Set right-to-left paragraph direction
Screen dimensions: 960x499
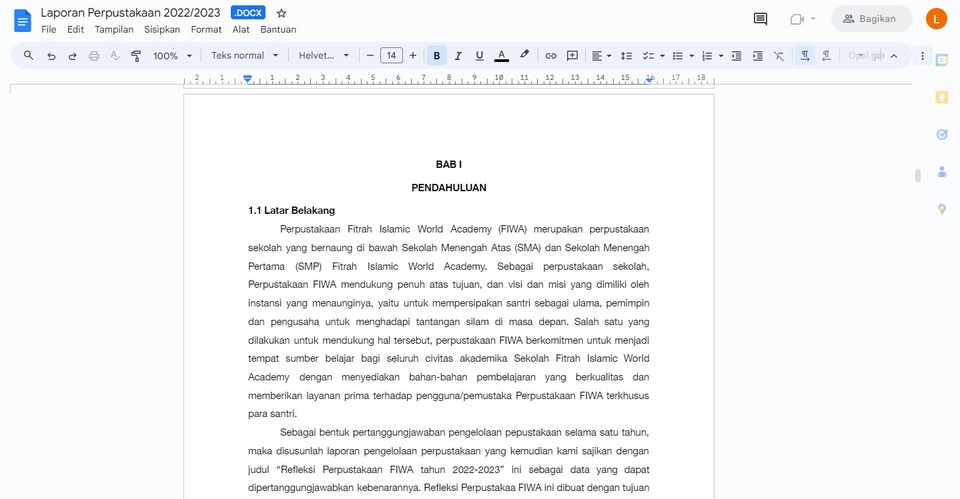pos(826,56)
